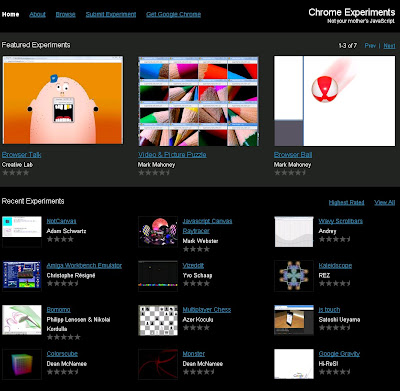Click the Azer Koculu author name
Screen dimensions: 400x391
coord(198,319)
